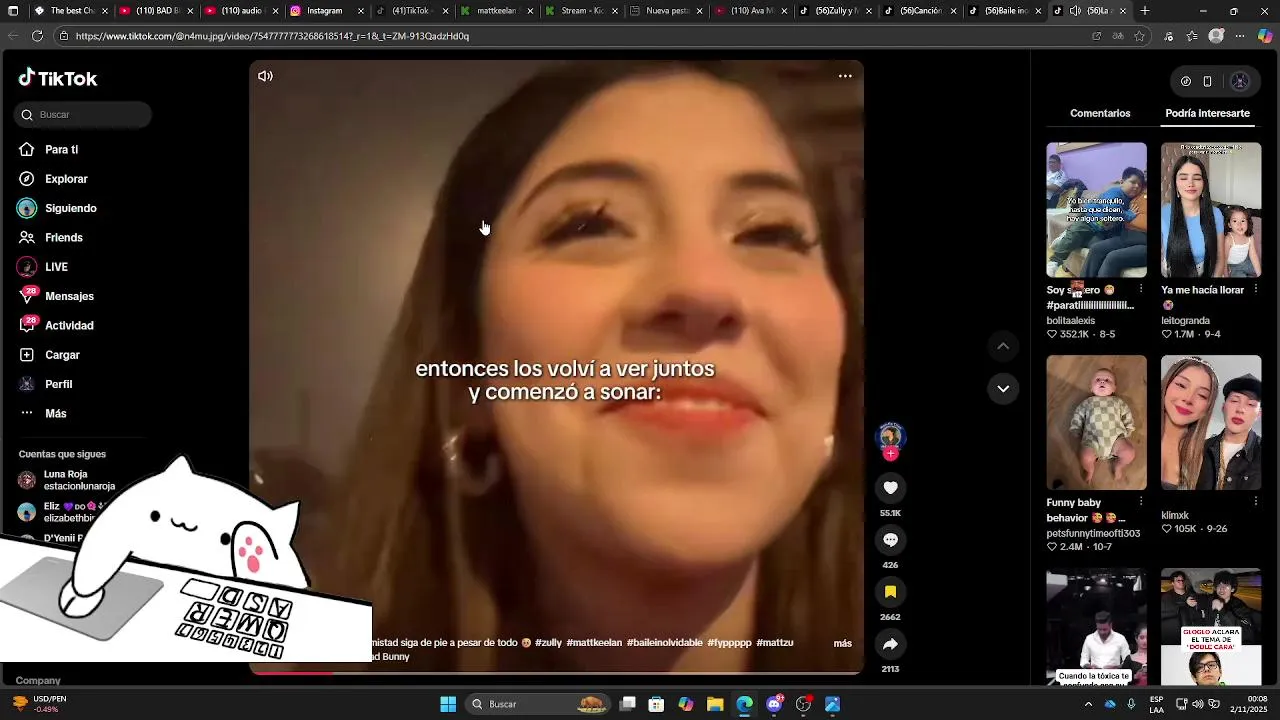Open Friends in the sidebar

point(63,238)
